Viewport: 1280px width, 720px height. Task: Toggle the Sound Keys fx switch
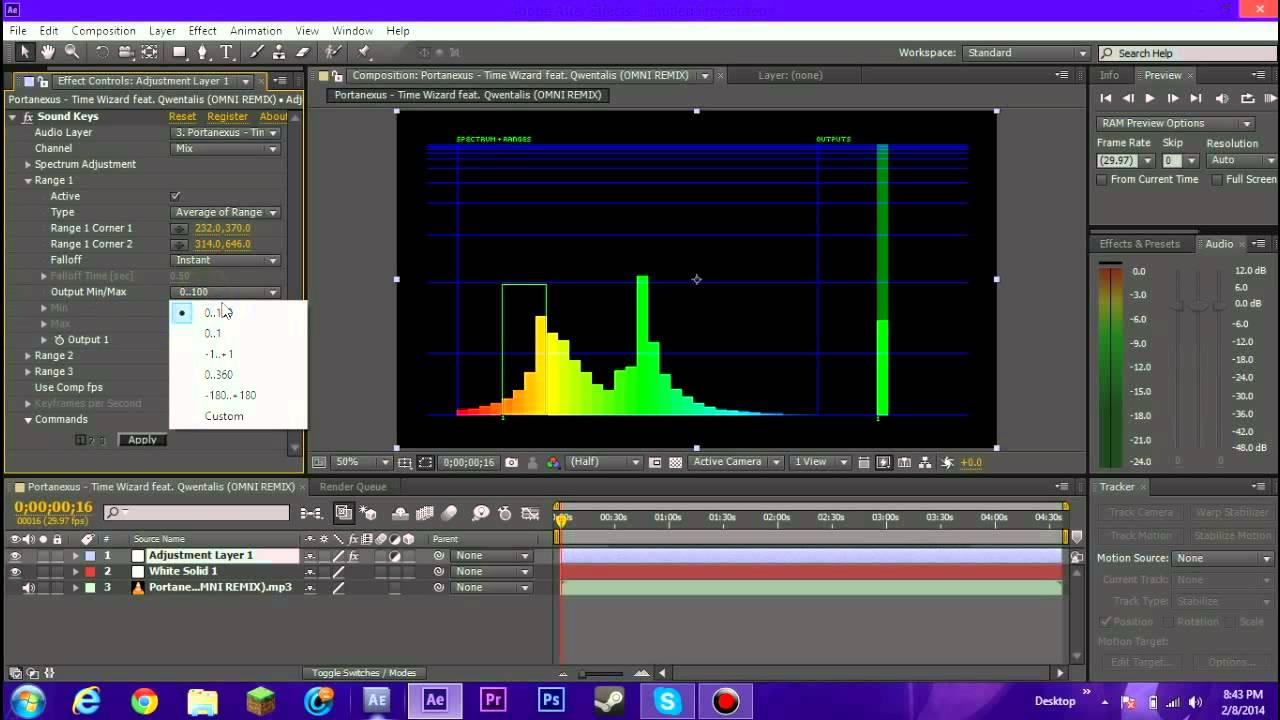pos(28,116)
